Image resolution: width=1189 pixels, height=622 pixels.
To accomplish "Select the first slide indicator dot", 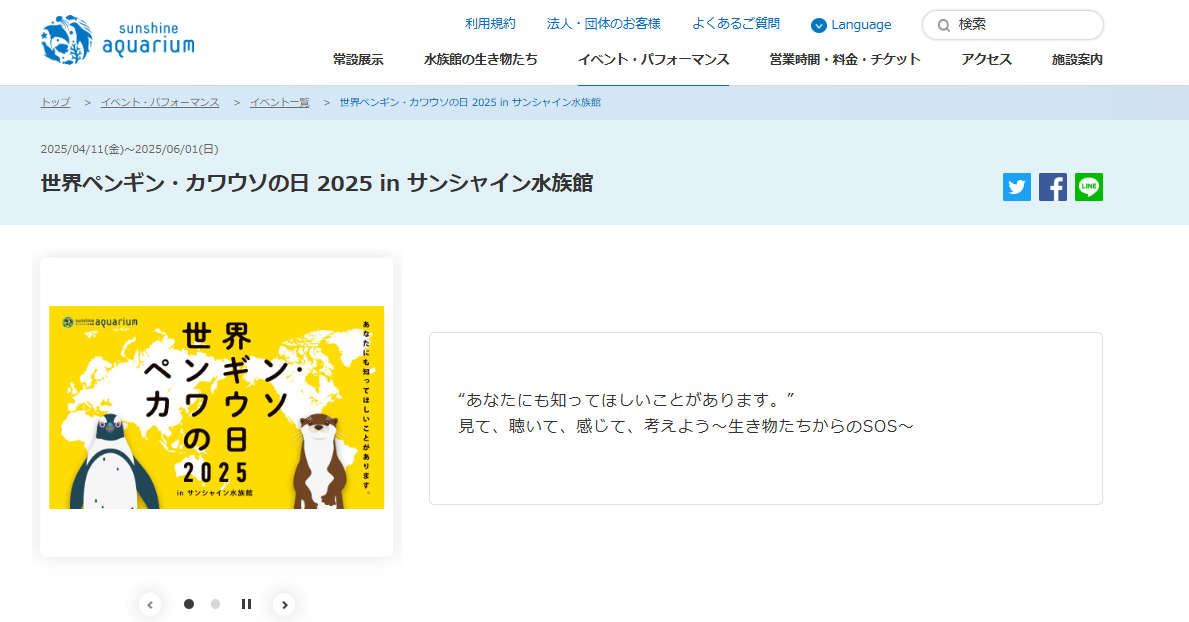I will [189, 604].
